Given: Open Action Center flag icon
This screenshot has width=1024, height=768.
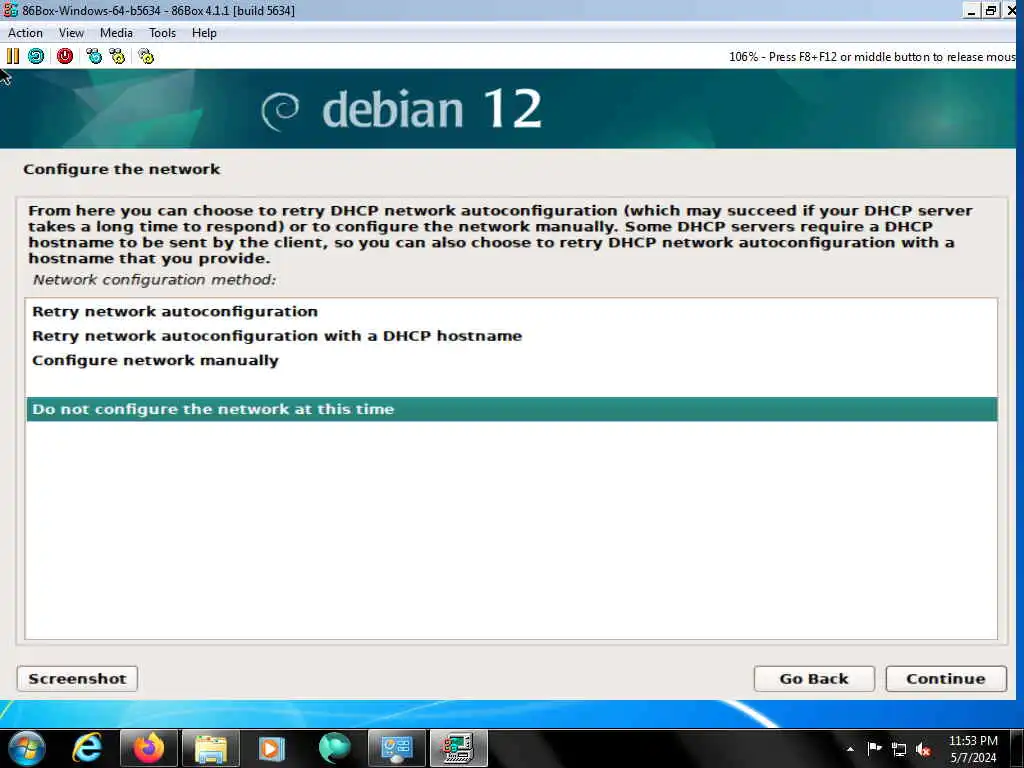Looking at the screenshot, I should pos(874,749).
